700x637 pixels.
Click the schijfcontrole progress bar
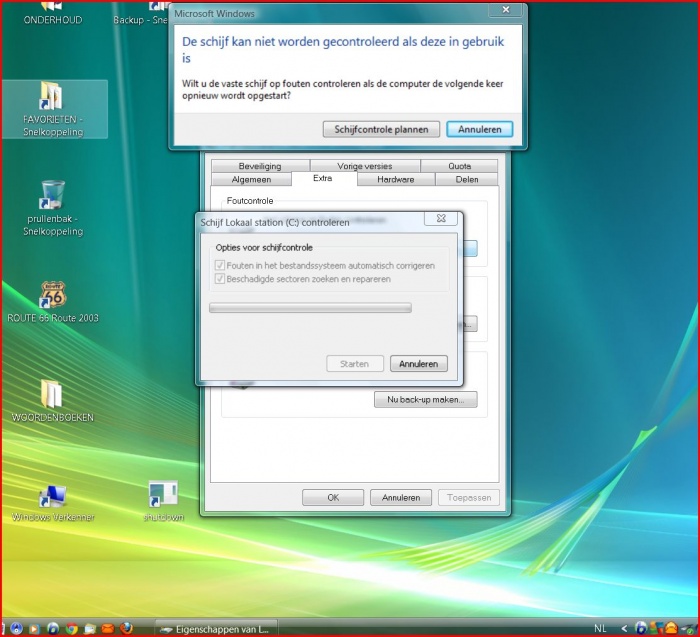pyautogui.click(x=310, y=308)
